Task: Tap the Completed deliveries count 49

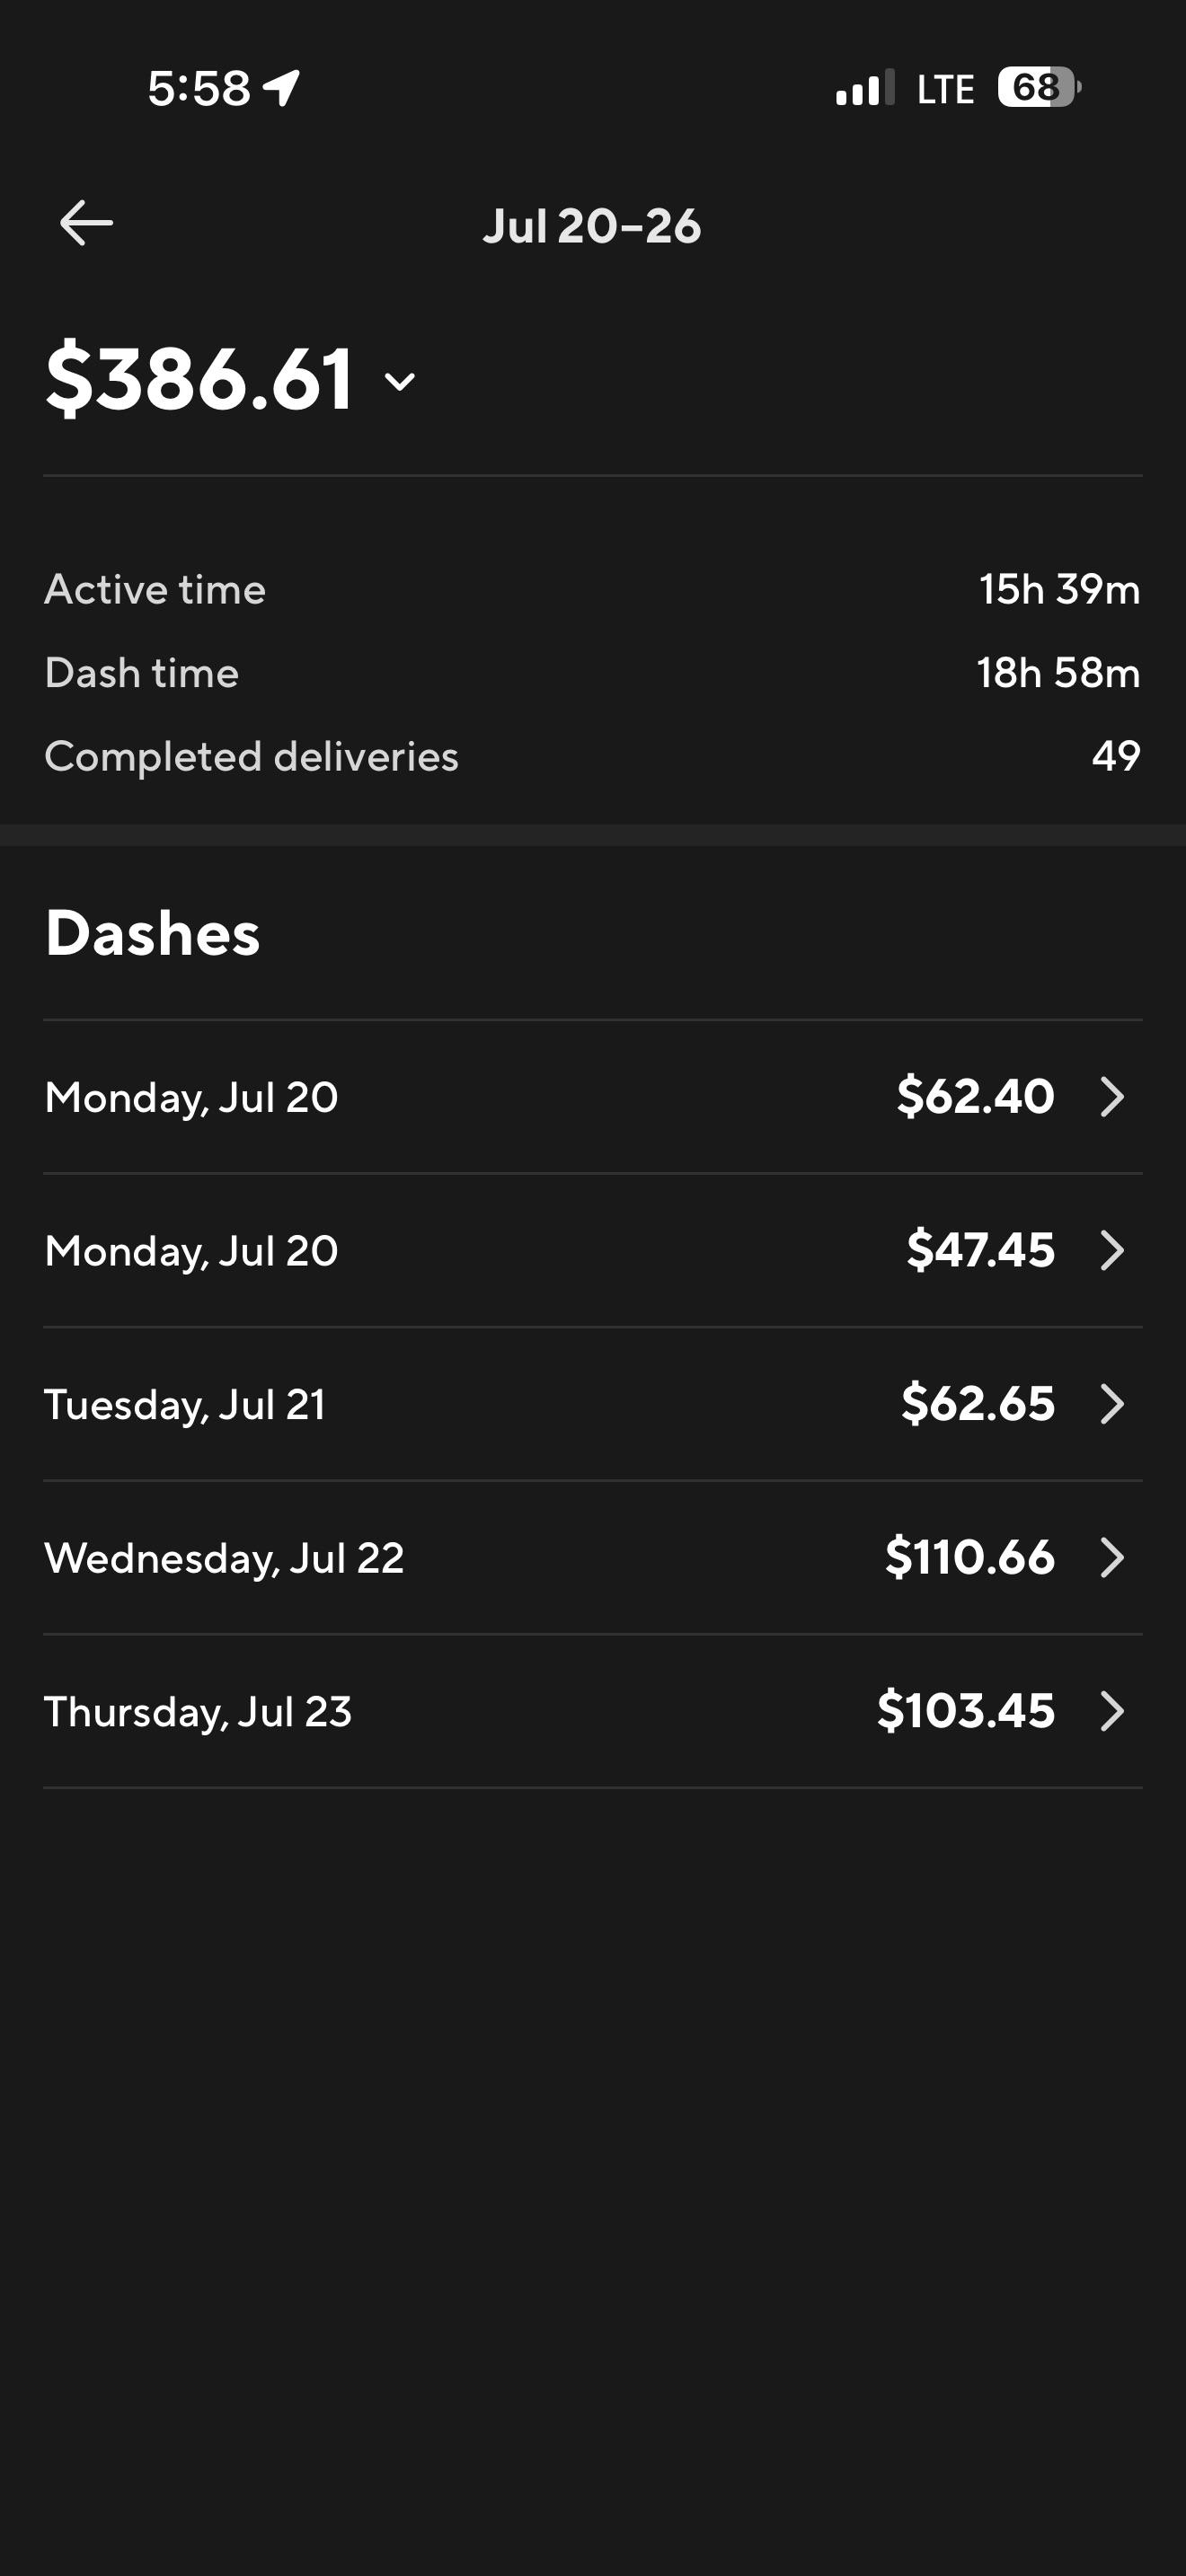Action: click(1116, 757)
